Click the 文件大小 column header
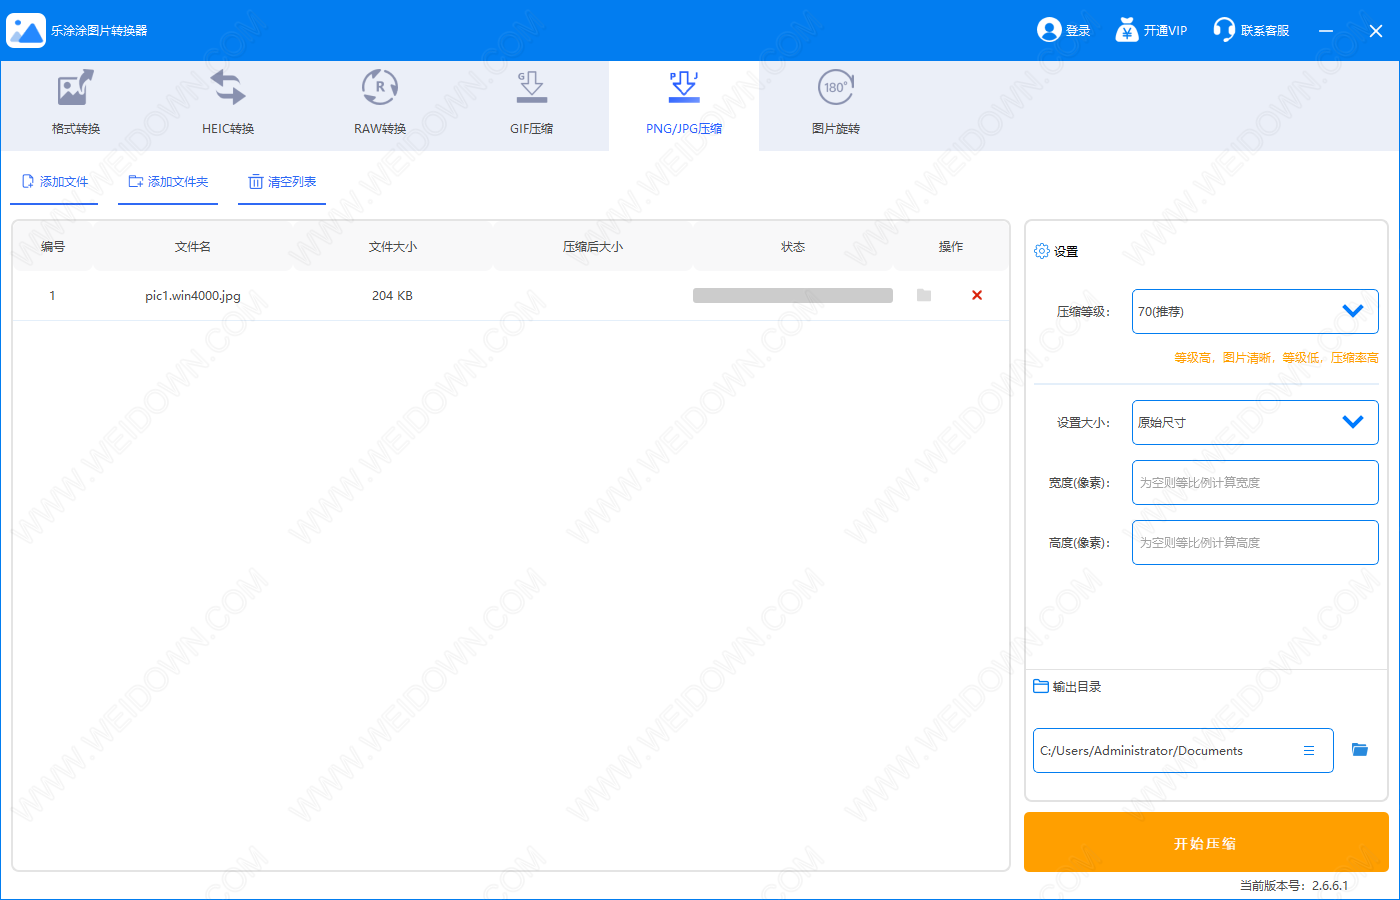The width and height of the screenshot is (1400, 900). (393, 246)
